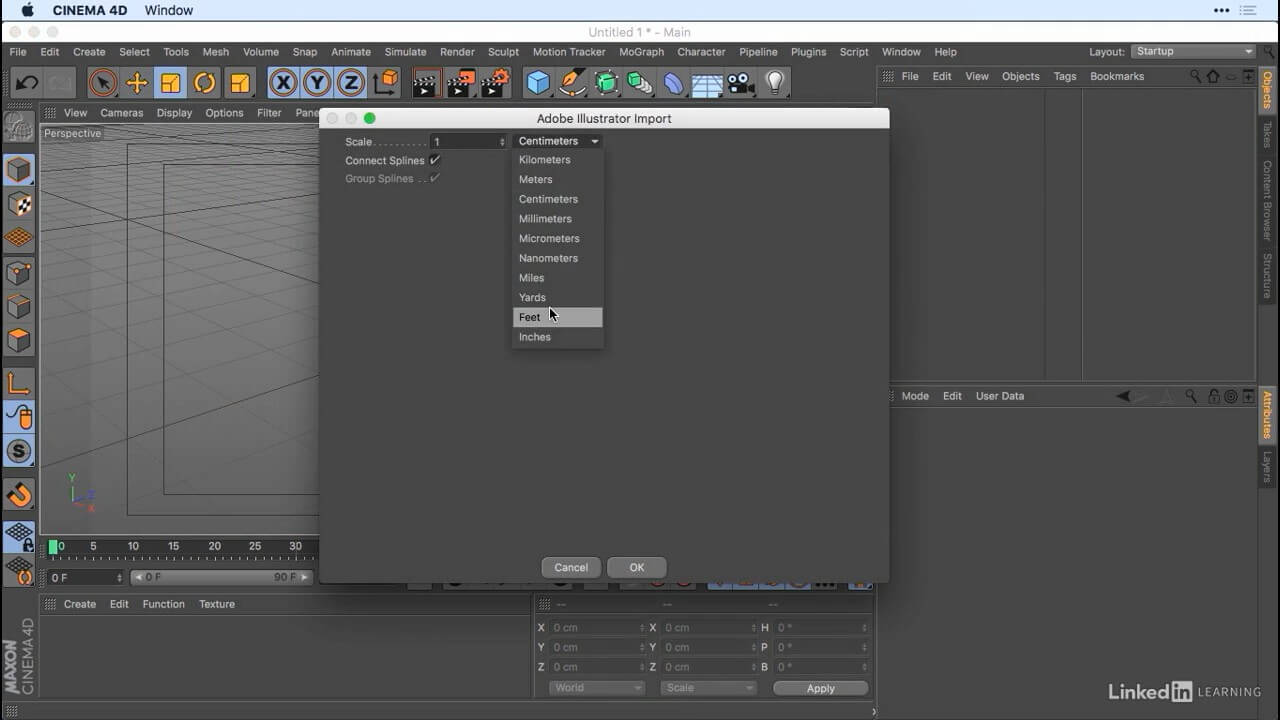Image resolution: width=1280 pixels, height=720 pixels.
Task: Add a Light with the bulb icon
Action: tap(775, 83)
